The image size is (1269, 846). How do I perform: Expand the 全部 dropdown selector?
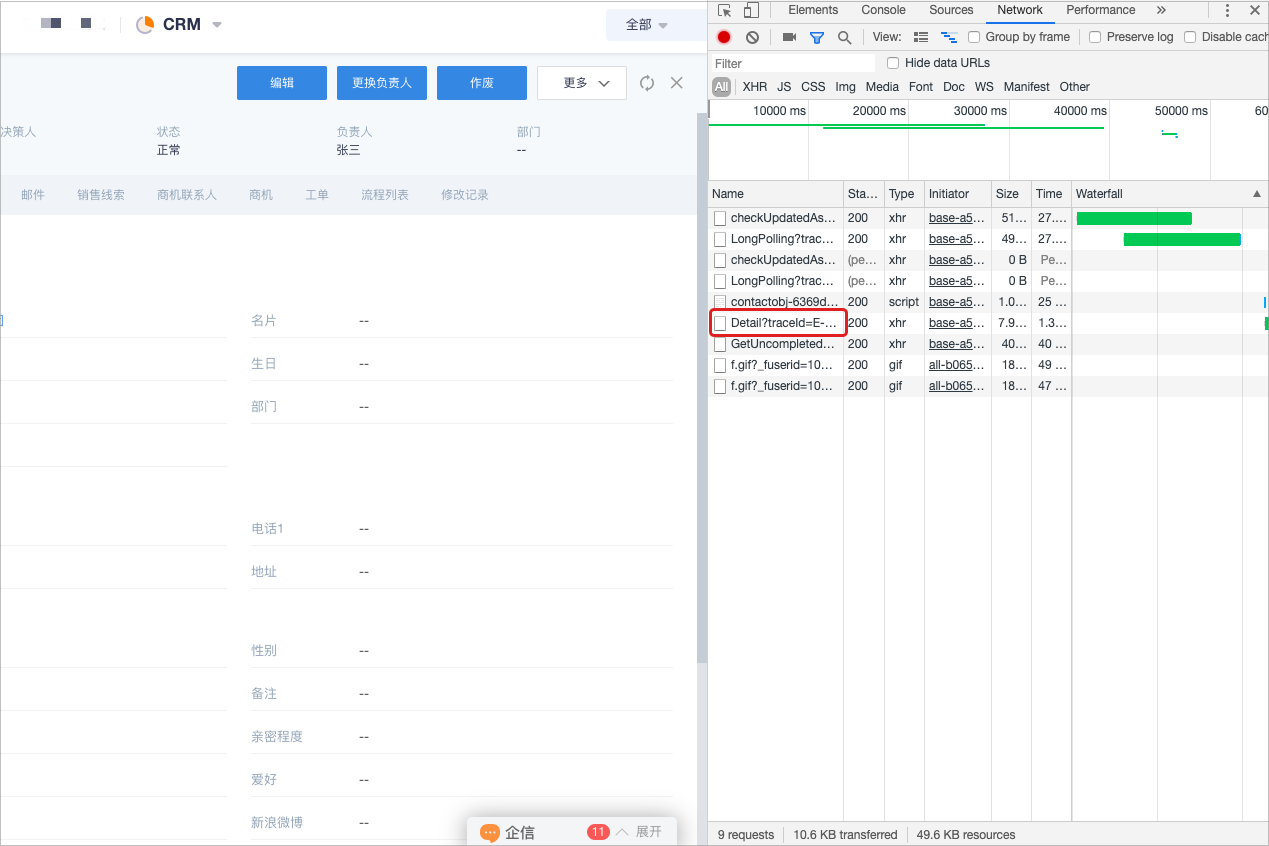647,24
